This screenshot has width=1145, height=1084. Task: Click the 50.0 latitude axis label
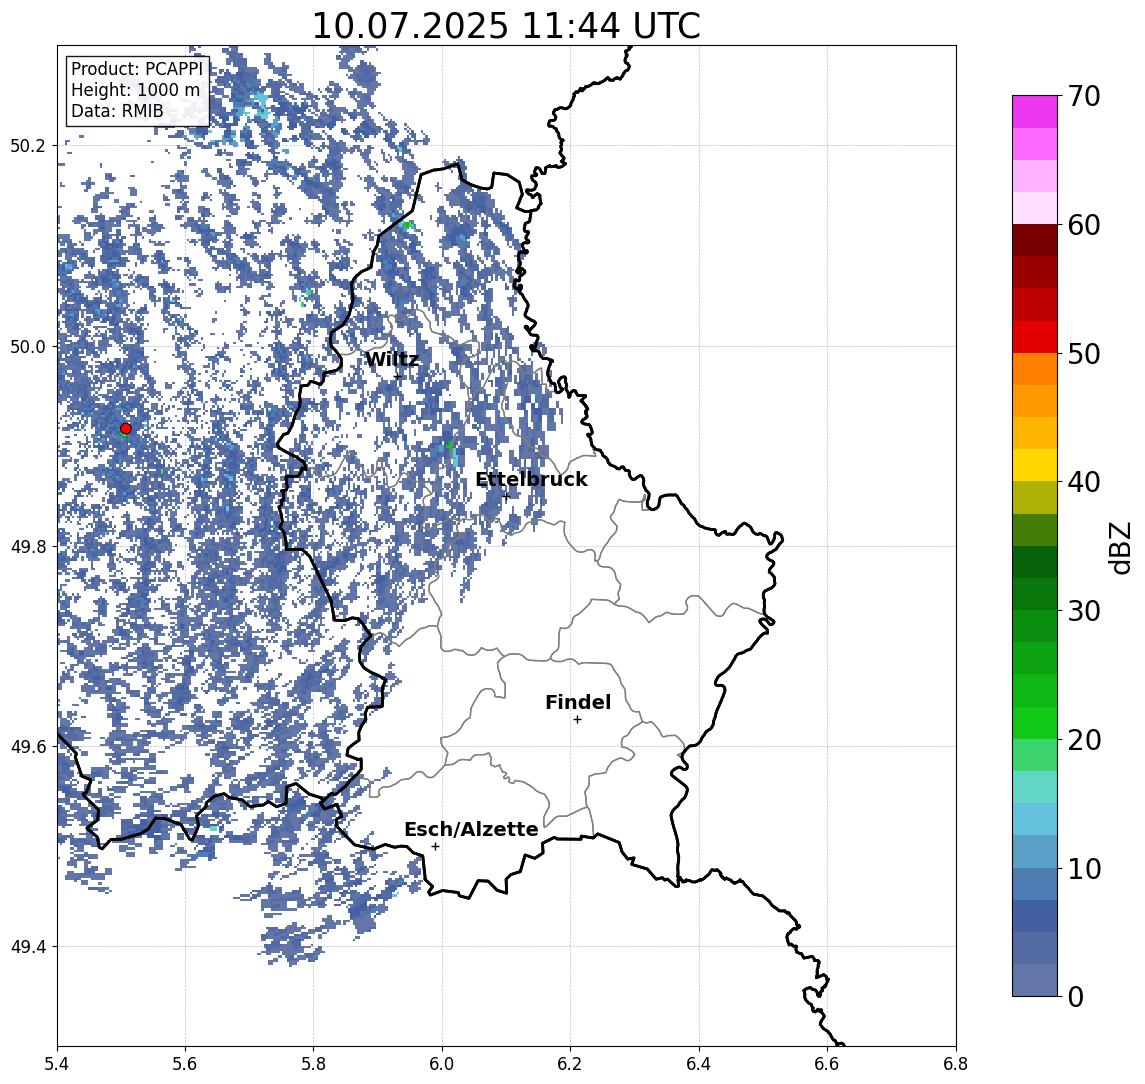coord(28,346)
